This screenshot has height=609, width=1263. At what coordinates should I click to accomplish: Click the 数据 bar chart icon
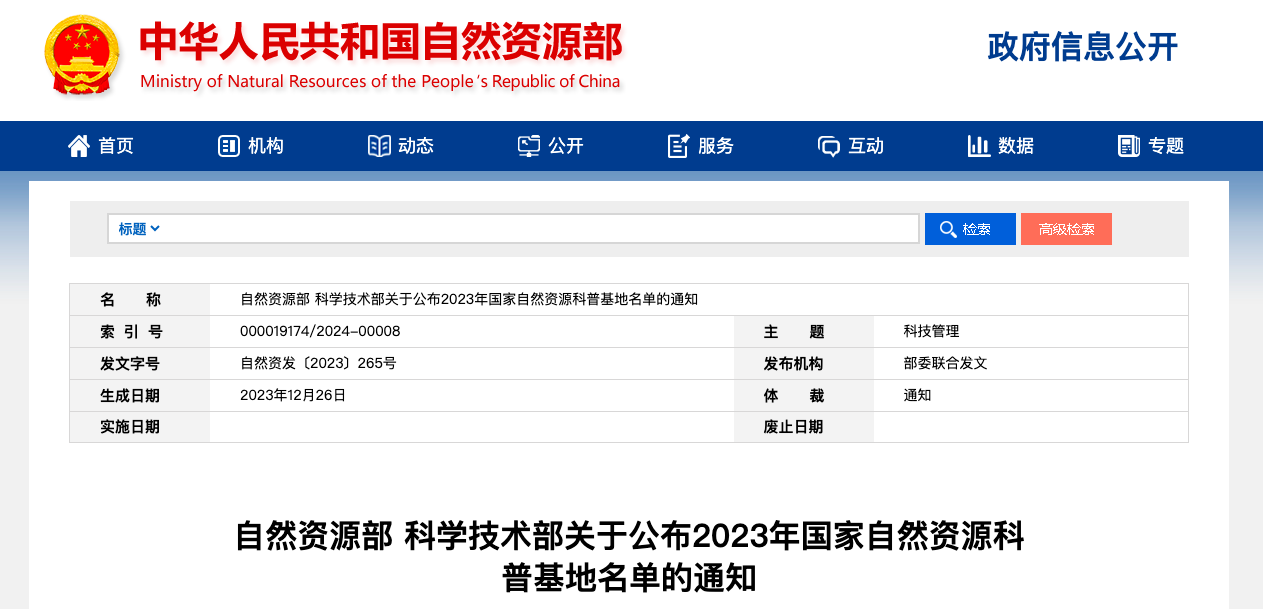pyautogui.click(x=979, y=146)
